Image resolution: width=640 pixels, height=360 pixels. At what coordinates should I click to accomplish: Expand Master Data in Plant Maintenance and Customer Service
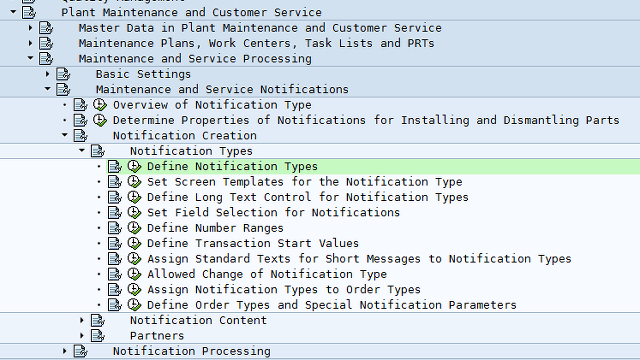point(31,28)
